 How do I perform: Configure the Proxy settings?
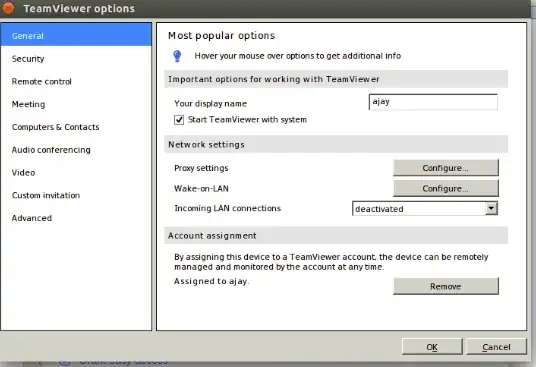446,168
